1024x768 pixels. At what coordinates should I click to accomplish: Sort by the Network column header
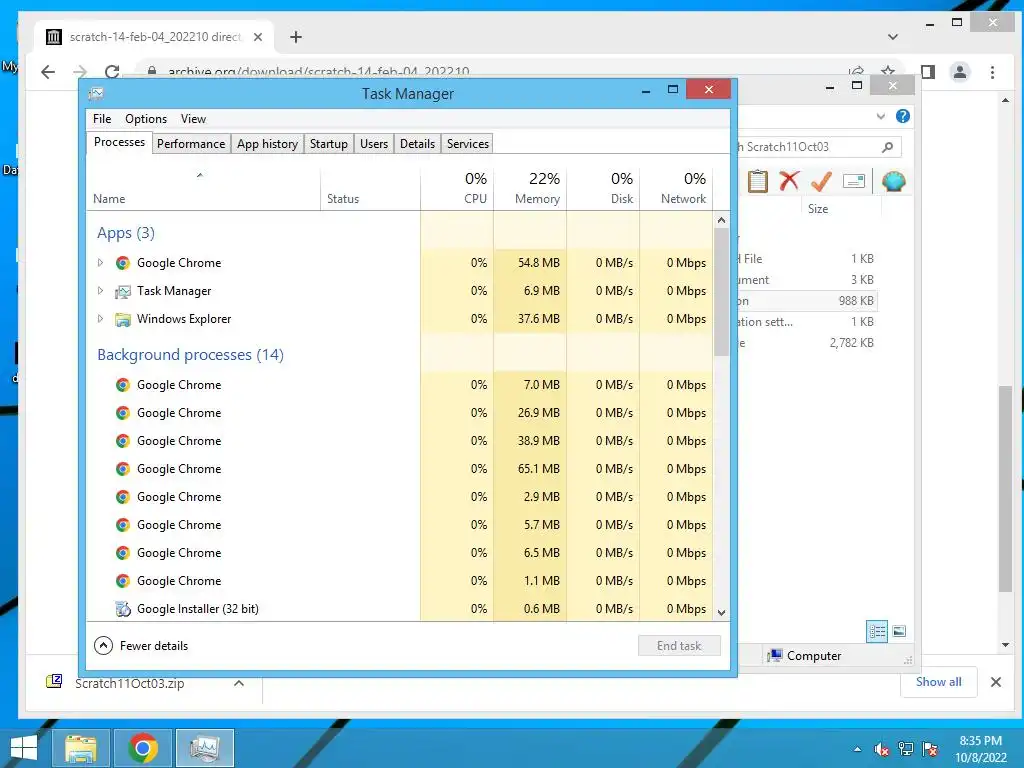coord(676,188)
